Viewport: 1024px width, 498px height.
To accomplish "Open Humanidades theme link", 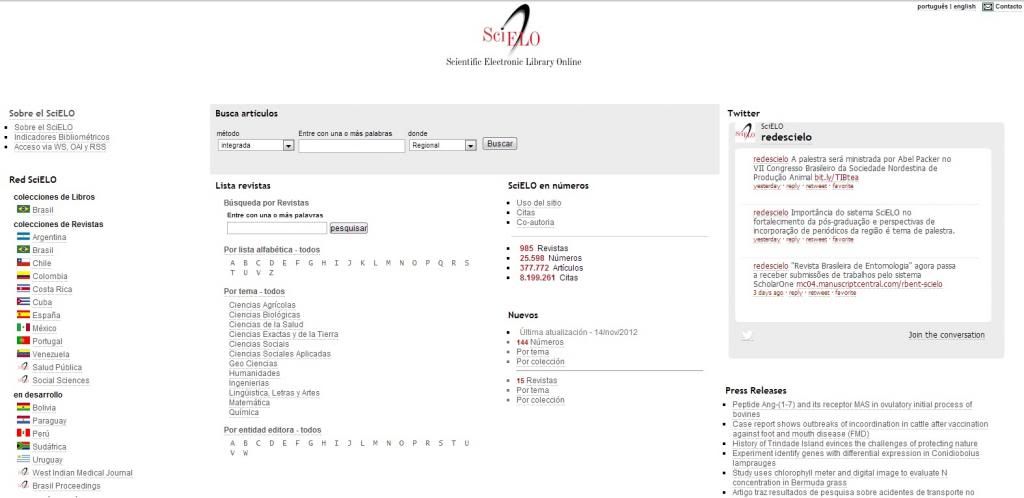I will (x=254, y=373).
